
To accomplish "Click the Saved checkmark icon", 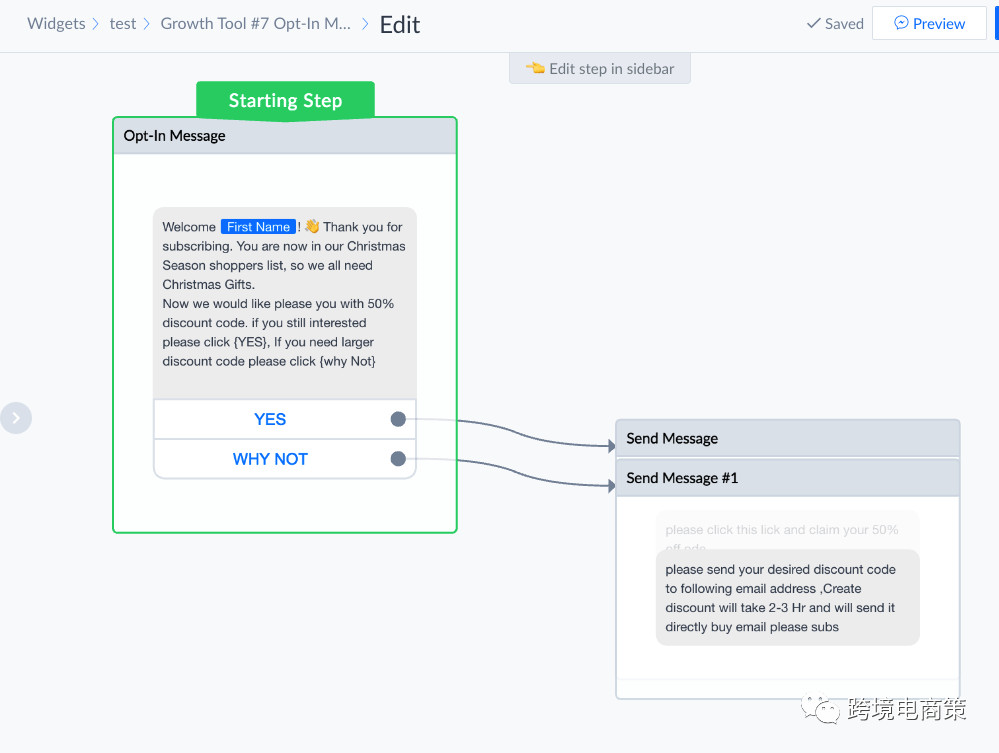I will pos(813,23).
